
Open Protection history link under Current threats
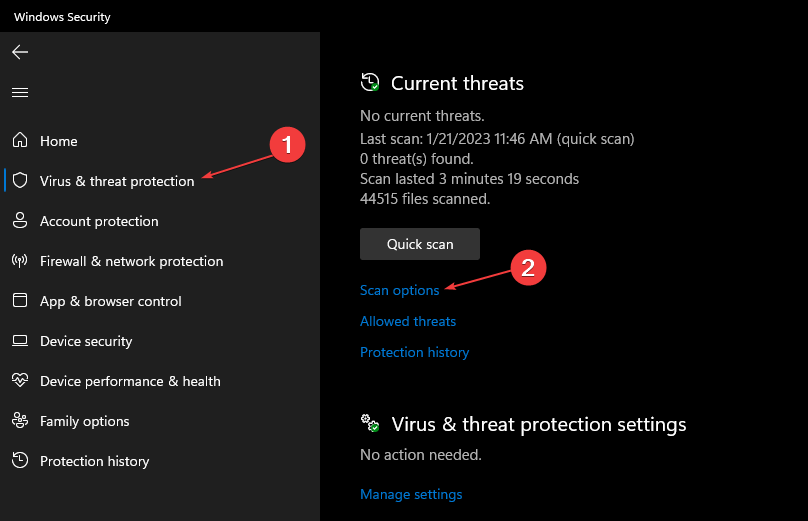[414, 352]
